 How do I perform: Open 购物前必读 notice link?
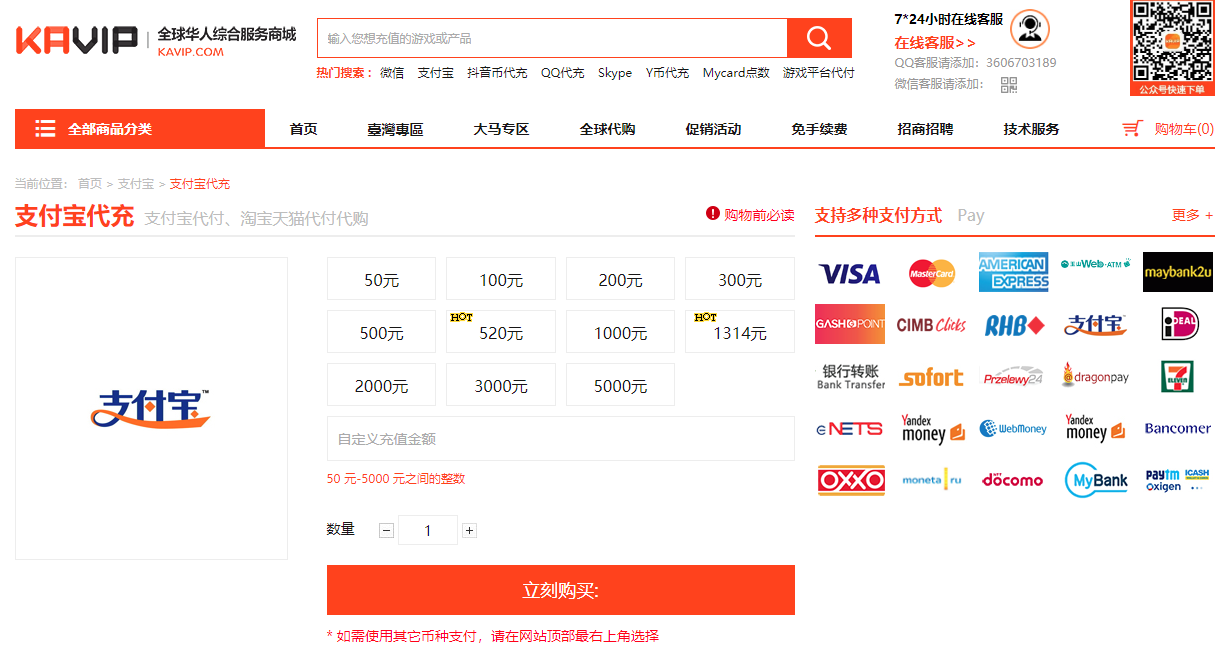750,214
